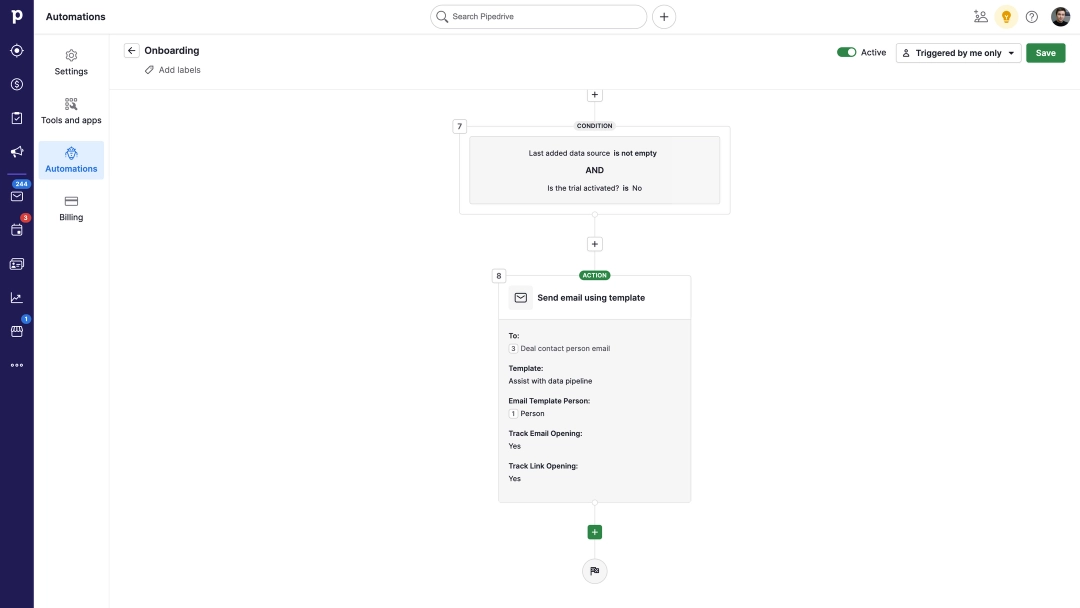Viewport: 1080px width, 608px height.
Task: Expand the more options ellipsis in sidebar
Action: pos(17,365)
